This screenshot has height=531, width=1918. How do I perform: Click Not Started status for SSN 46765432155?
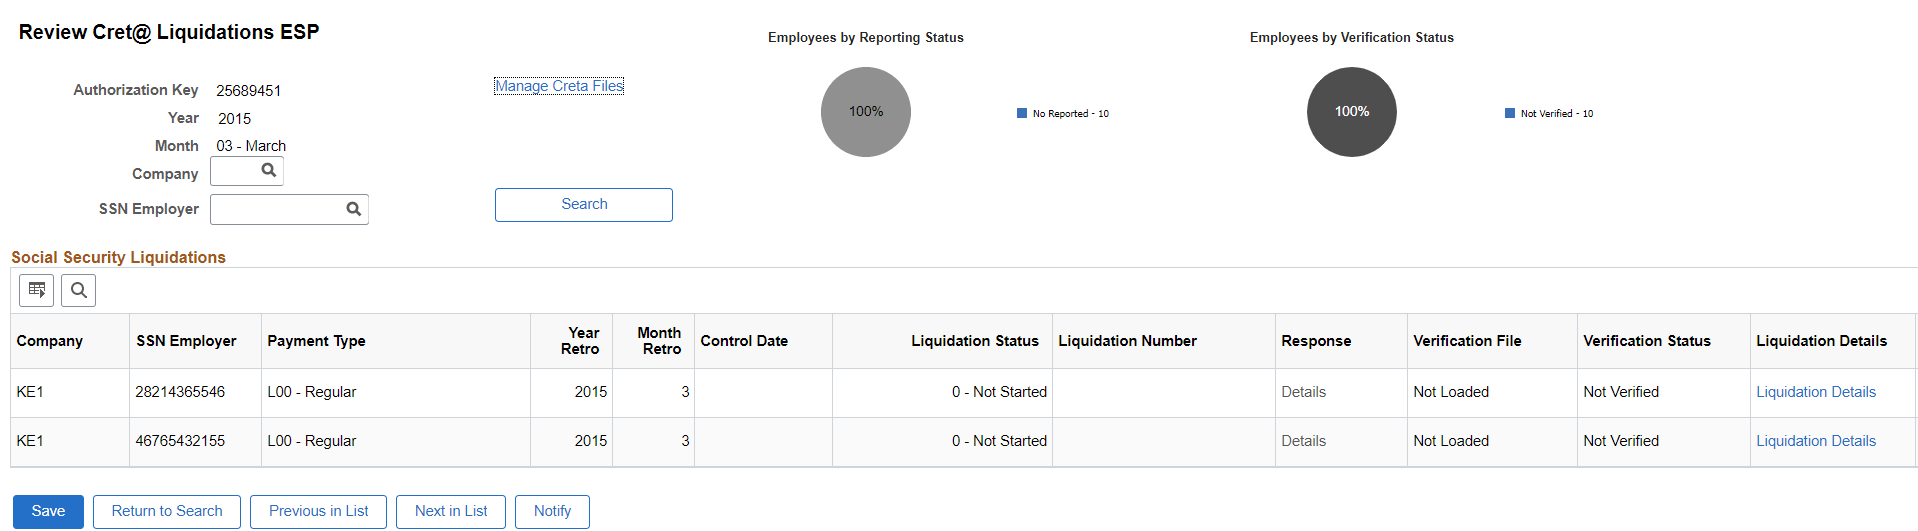(999, 441)
